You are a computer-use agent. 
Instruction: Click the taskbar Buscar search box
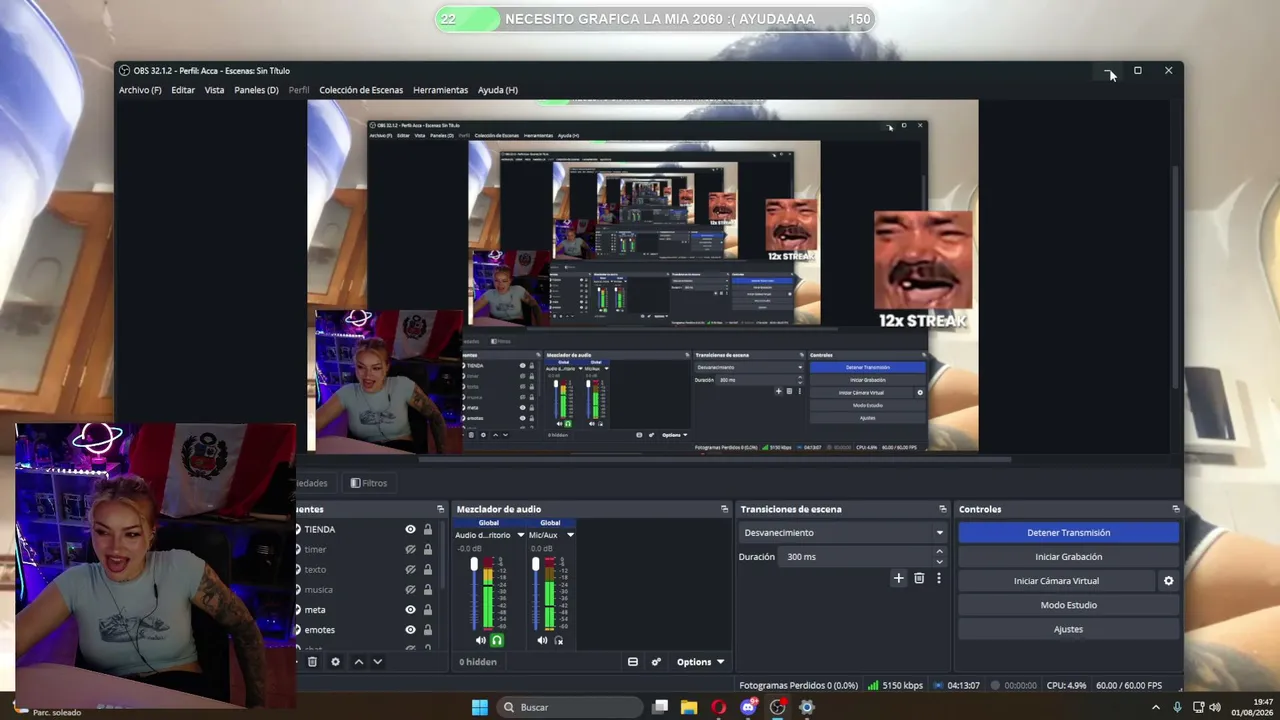click(x=570, y=707)
